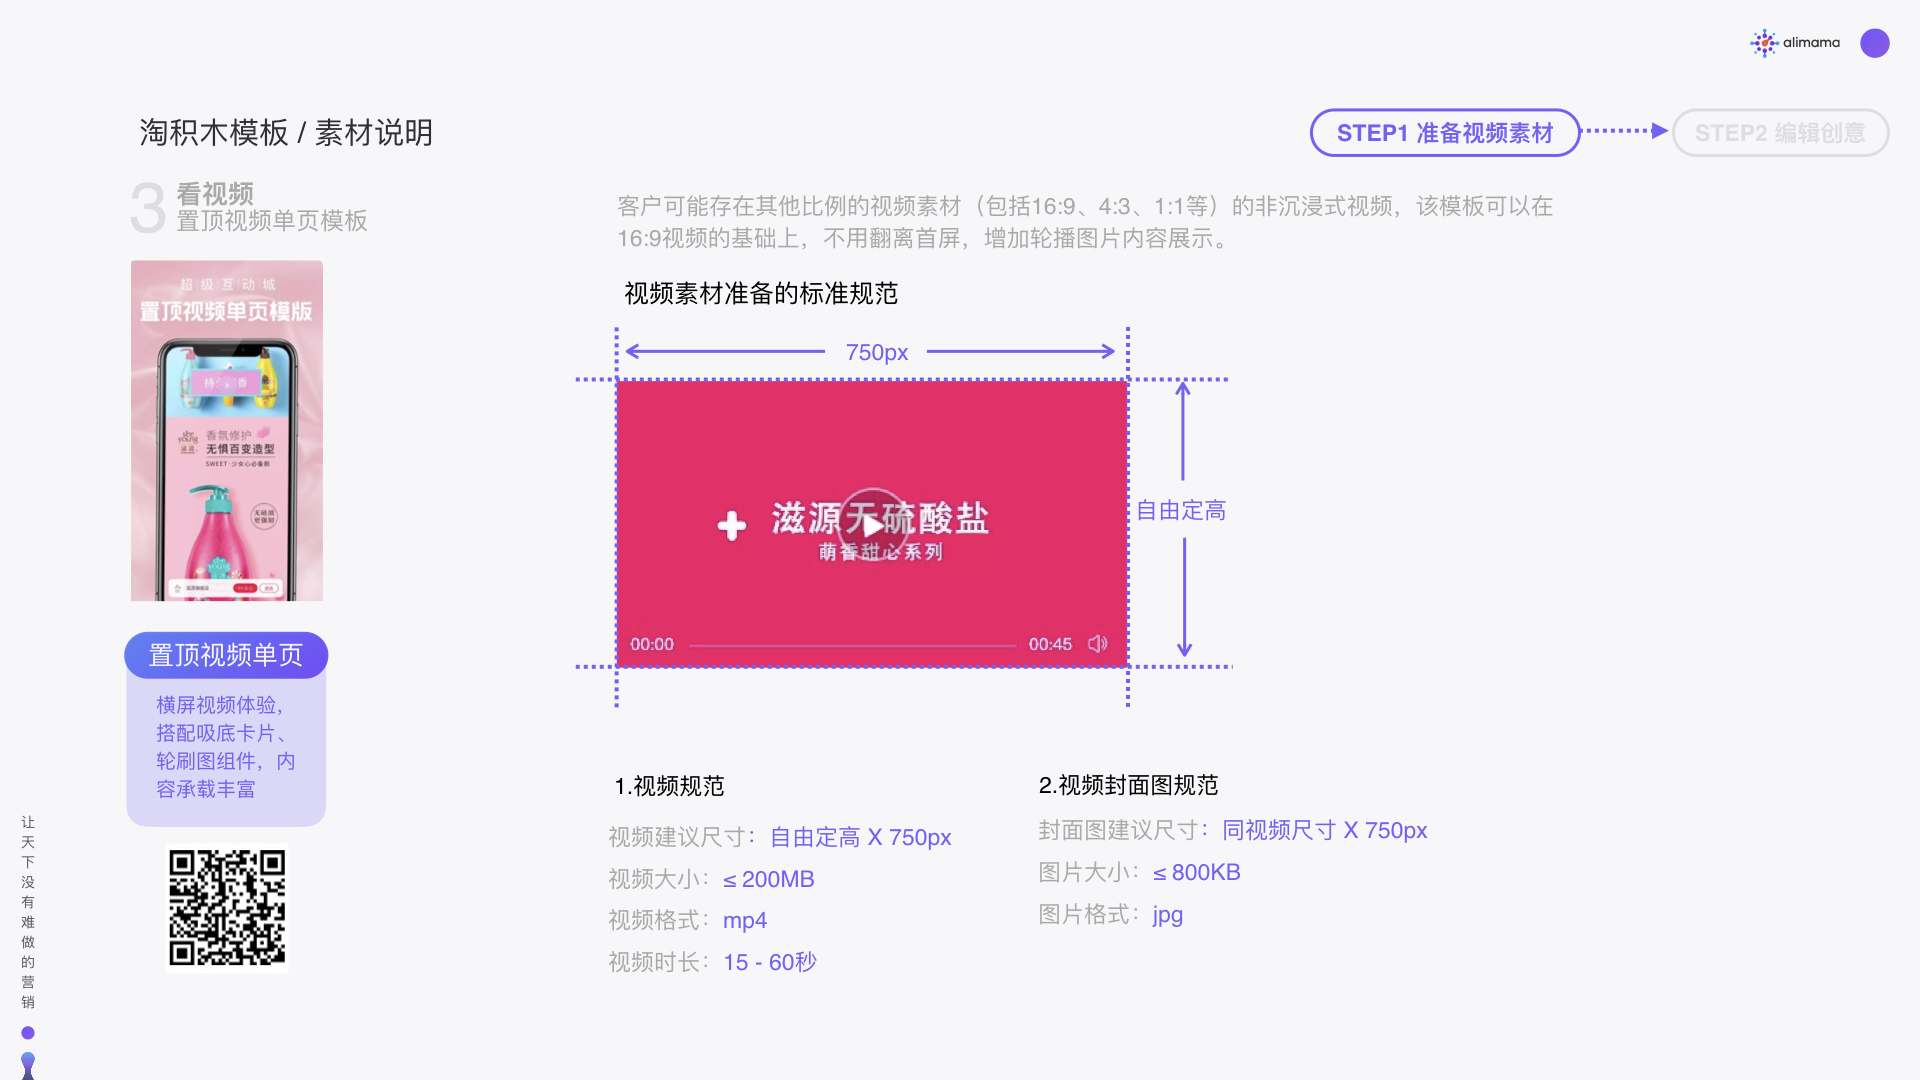Viewport: 1920px width, 1080px height.
Task: Mute audio via the speaker icon on the video
Action: point(1096,644)
